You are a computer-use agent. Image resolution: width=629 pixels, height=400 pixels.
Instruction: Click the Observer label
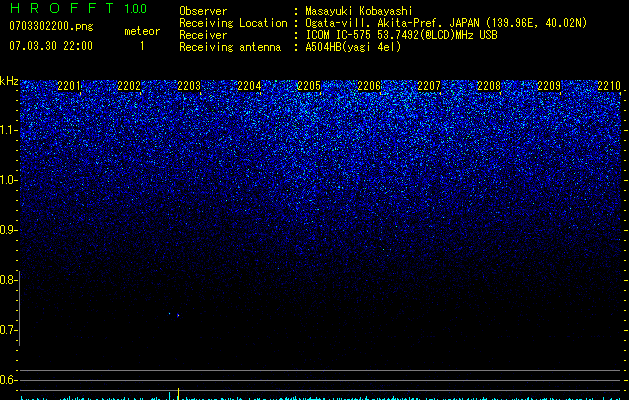(x=203, y=11)
